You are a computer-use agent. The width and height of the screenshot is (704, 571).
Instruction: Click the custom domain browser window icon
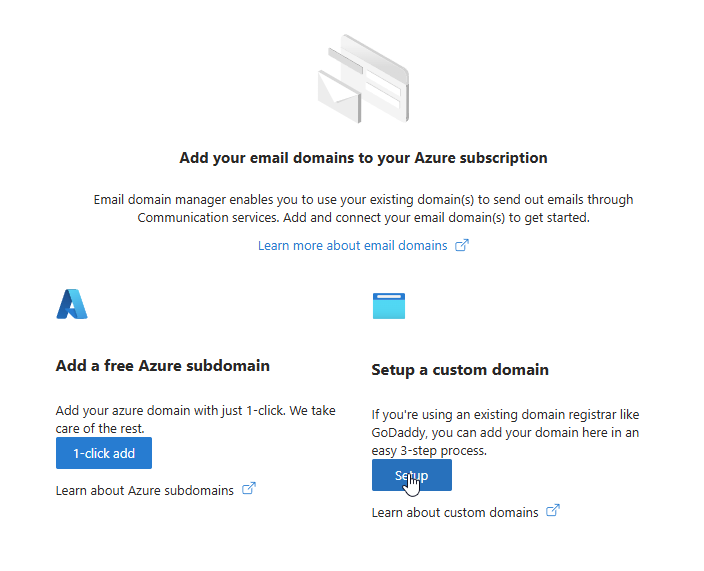coord(389,306)
